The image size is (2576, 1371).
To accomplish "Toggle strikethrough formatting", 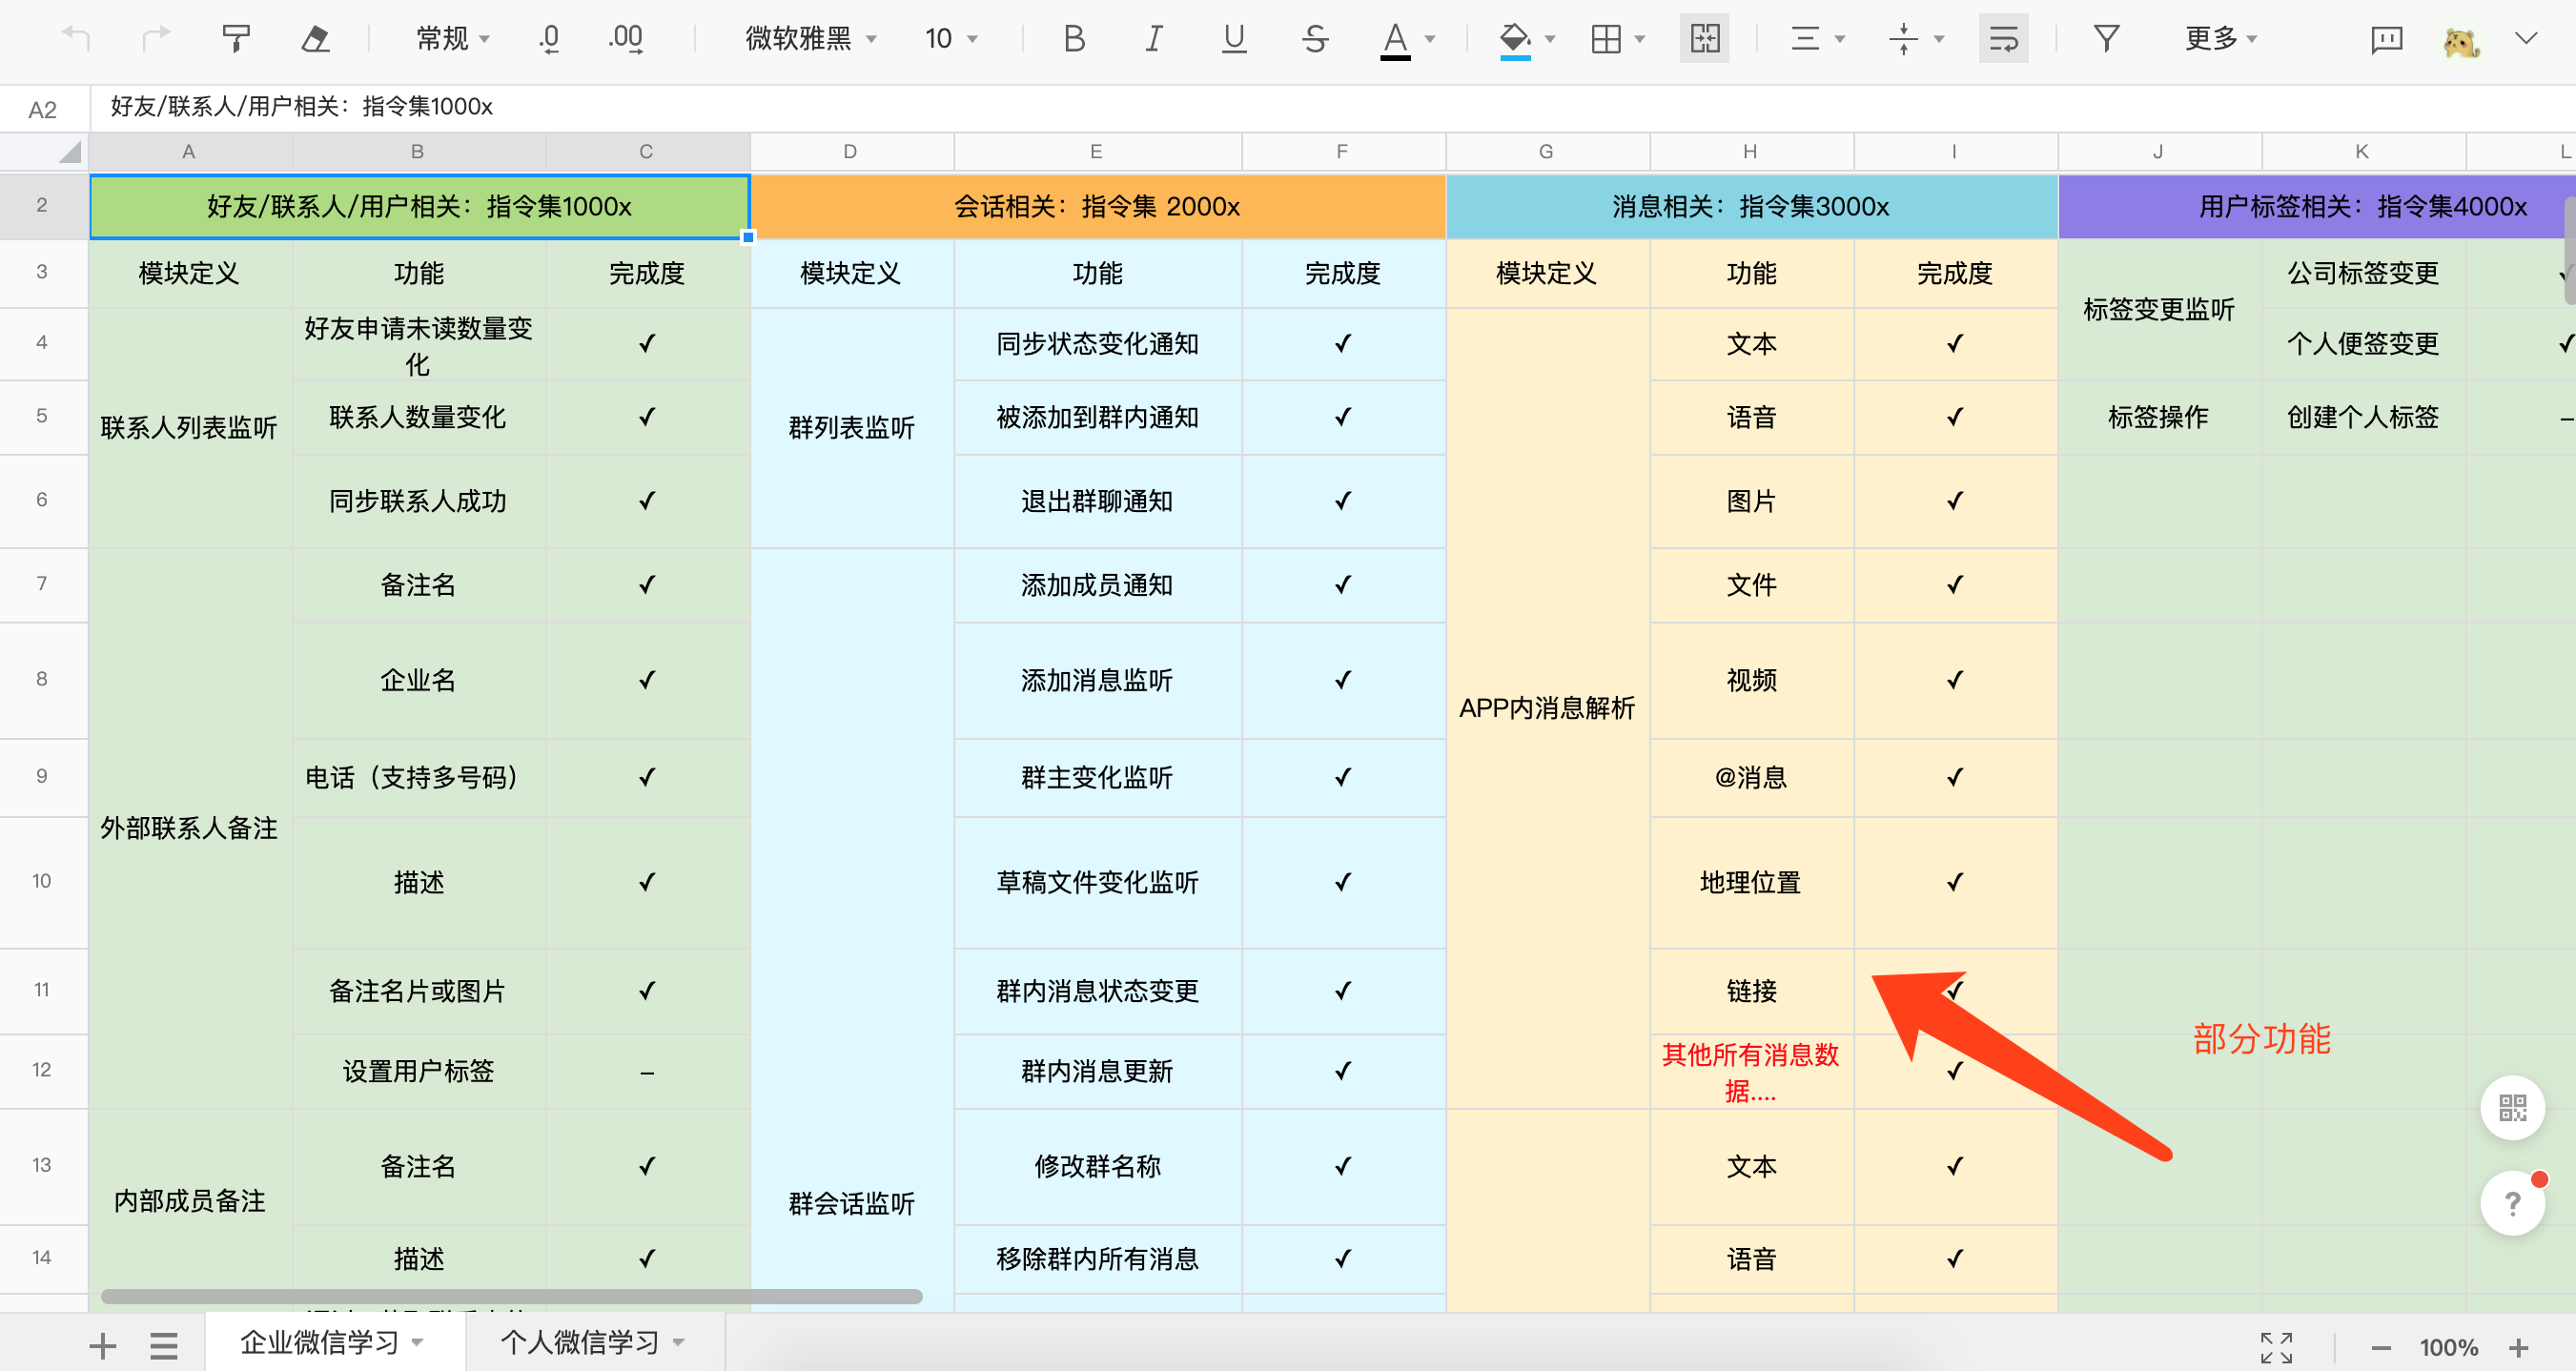I will tap(1315, 39).
